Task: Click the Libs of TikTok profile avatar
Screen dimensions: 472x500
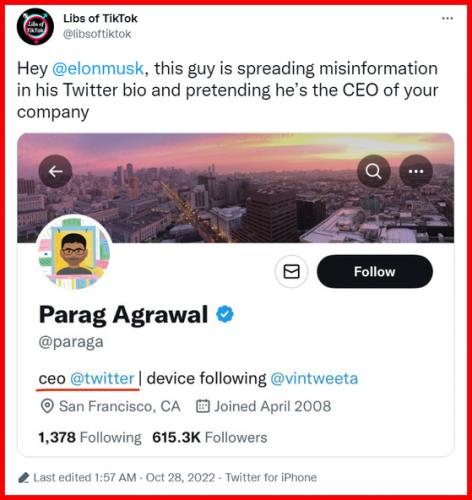Action: coord(35,27)
